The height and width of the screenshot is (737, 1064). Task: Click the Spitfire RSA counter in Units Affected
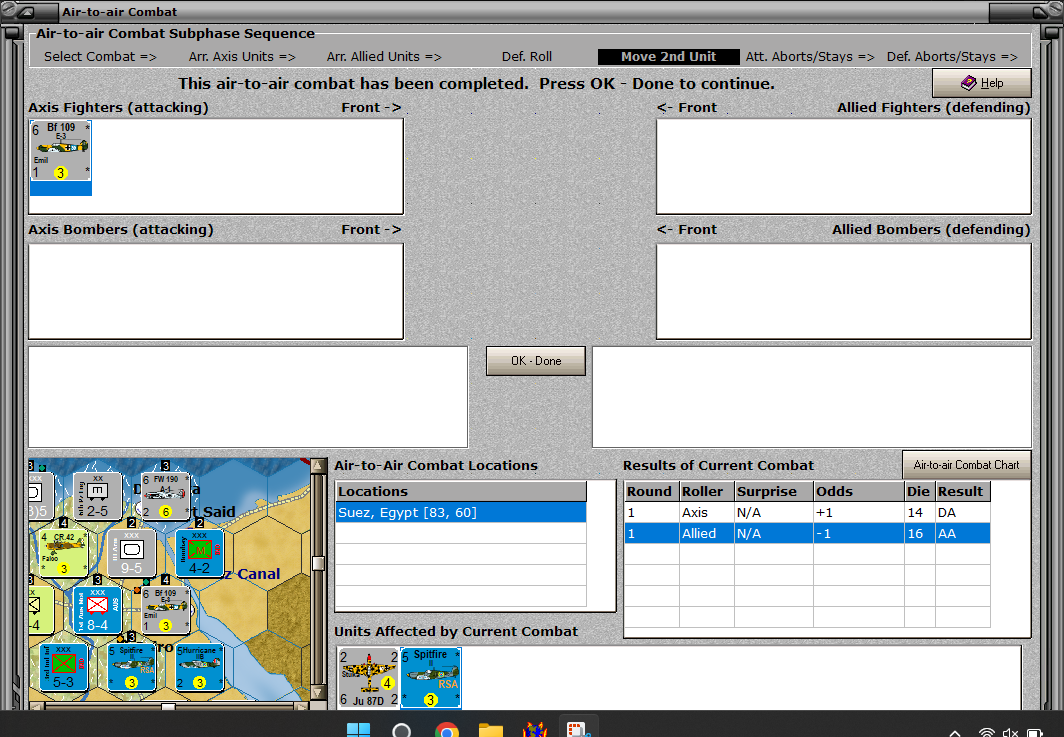[x=430, y=677]
